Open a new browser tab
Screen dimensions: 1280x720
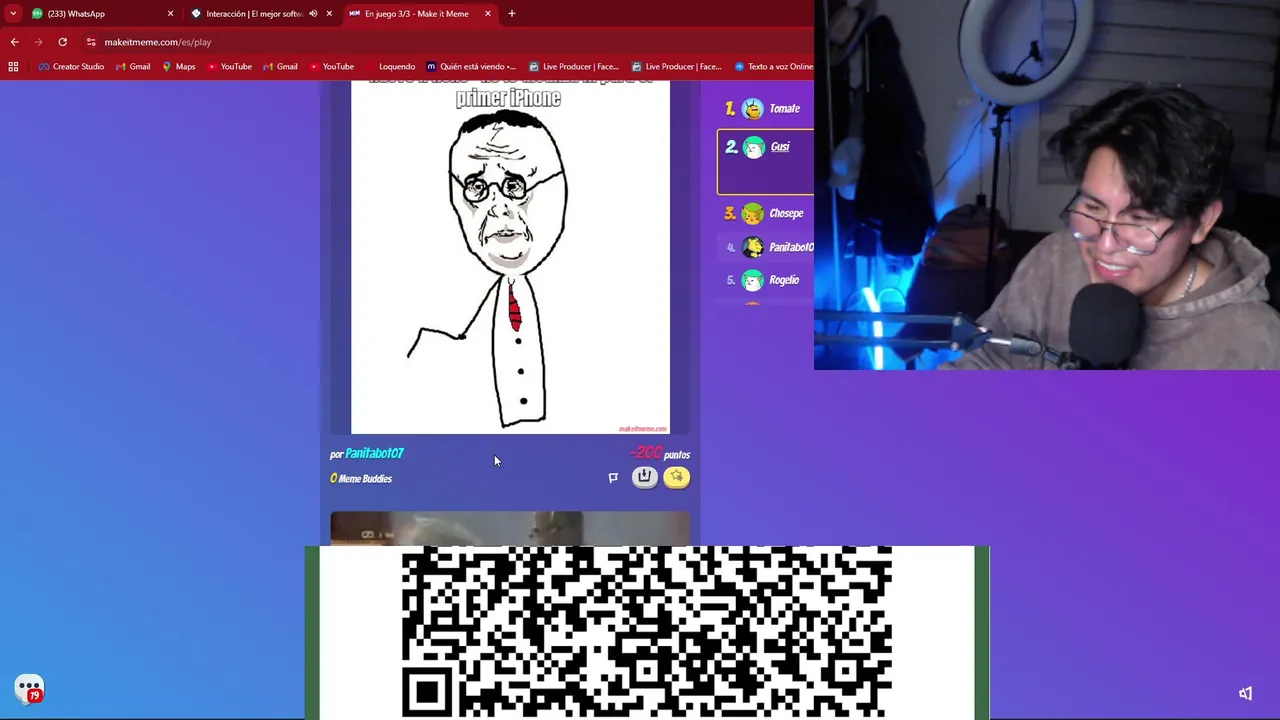(512, 14)
